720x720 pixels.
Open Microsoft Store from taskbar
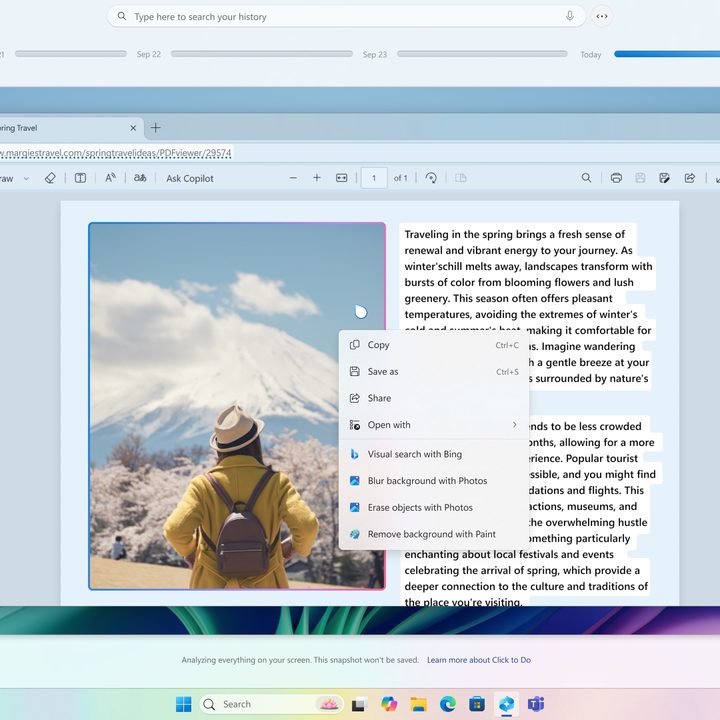[x=477, y=704]
